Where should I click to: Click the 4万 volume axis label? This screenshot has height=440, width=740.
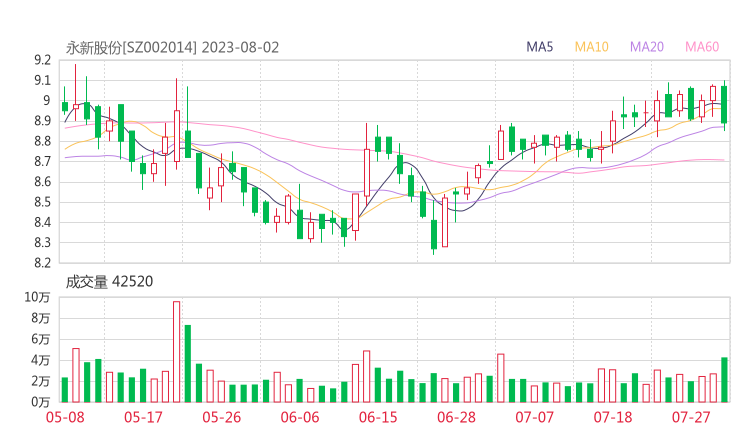41,360
